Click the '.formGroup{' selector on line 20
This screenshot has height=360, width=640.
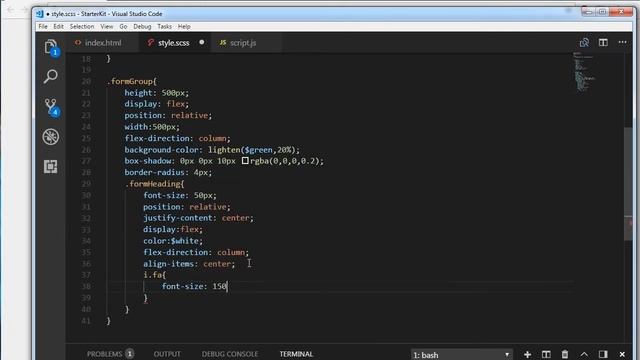tap(131, 81)
